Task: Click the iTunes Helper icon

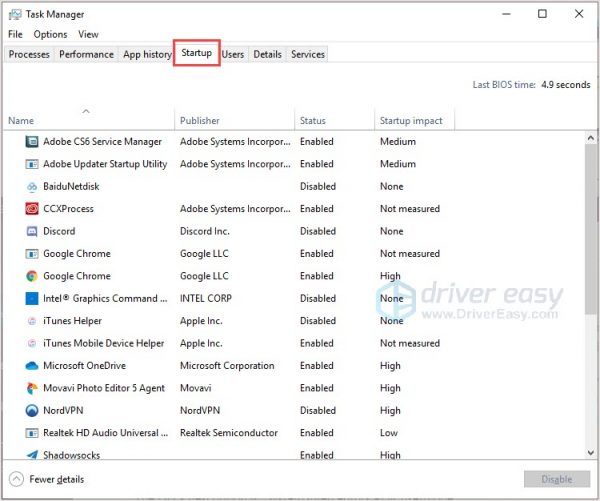Action: (32, 321)
